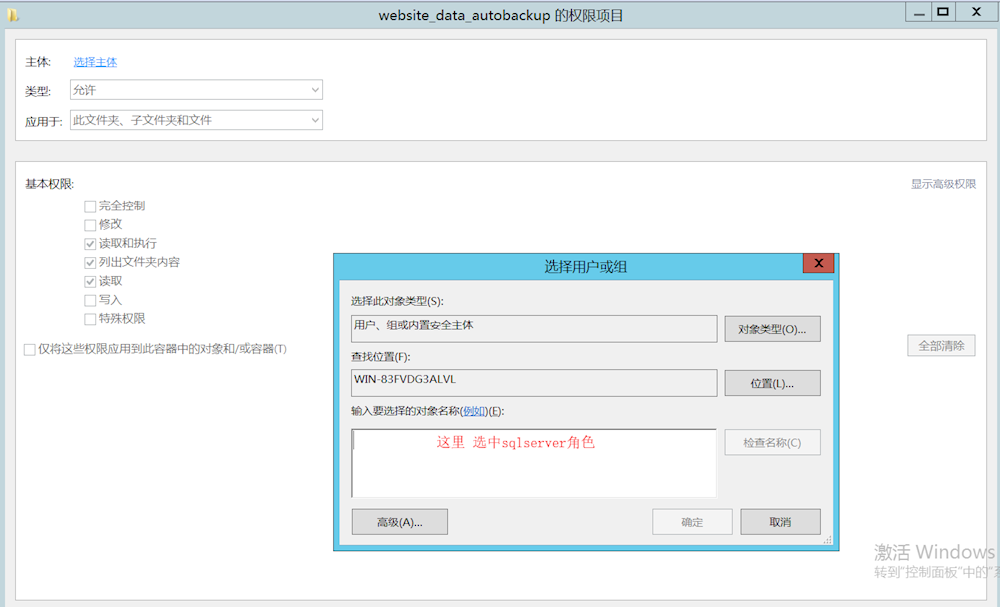Uncheck the 列出文件夹内容 checkbox
The image size is (1000, 607).
click(90, 263)
